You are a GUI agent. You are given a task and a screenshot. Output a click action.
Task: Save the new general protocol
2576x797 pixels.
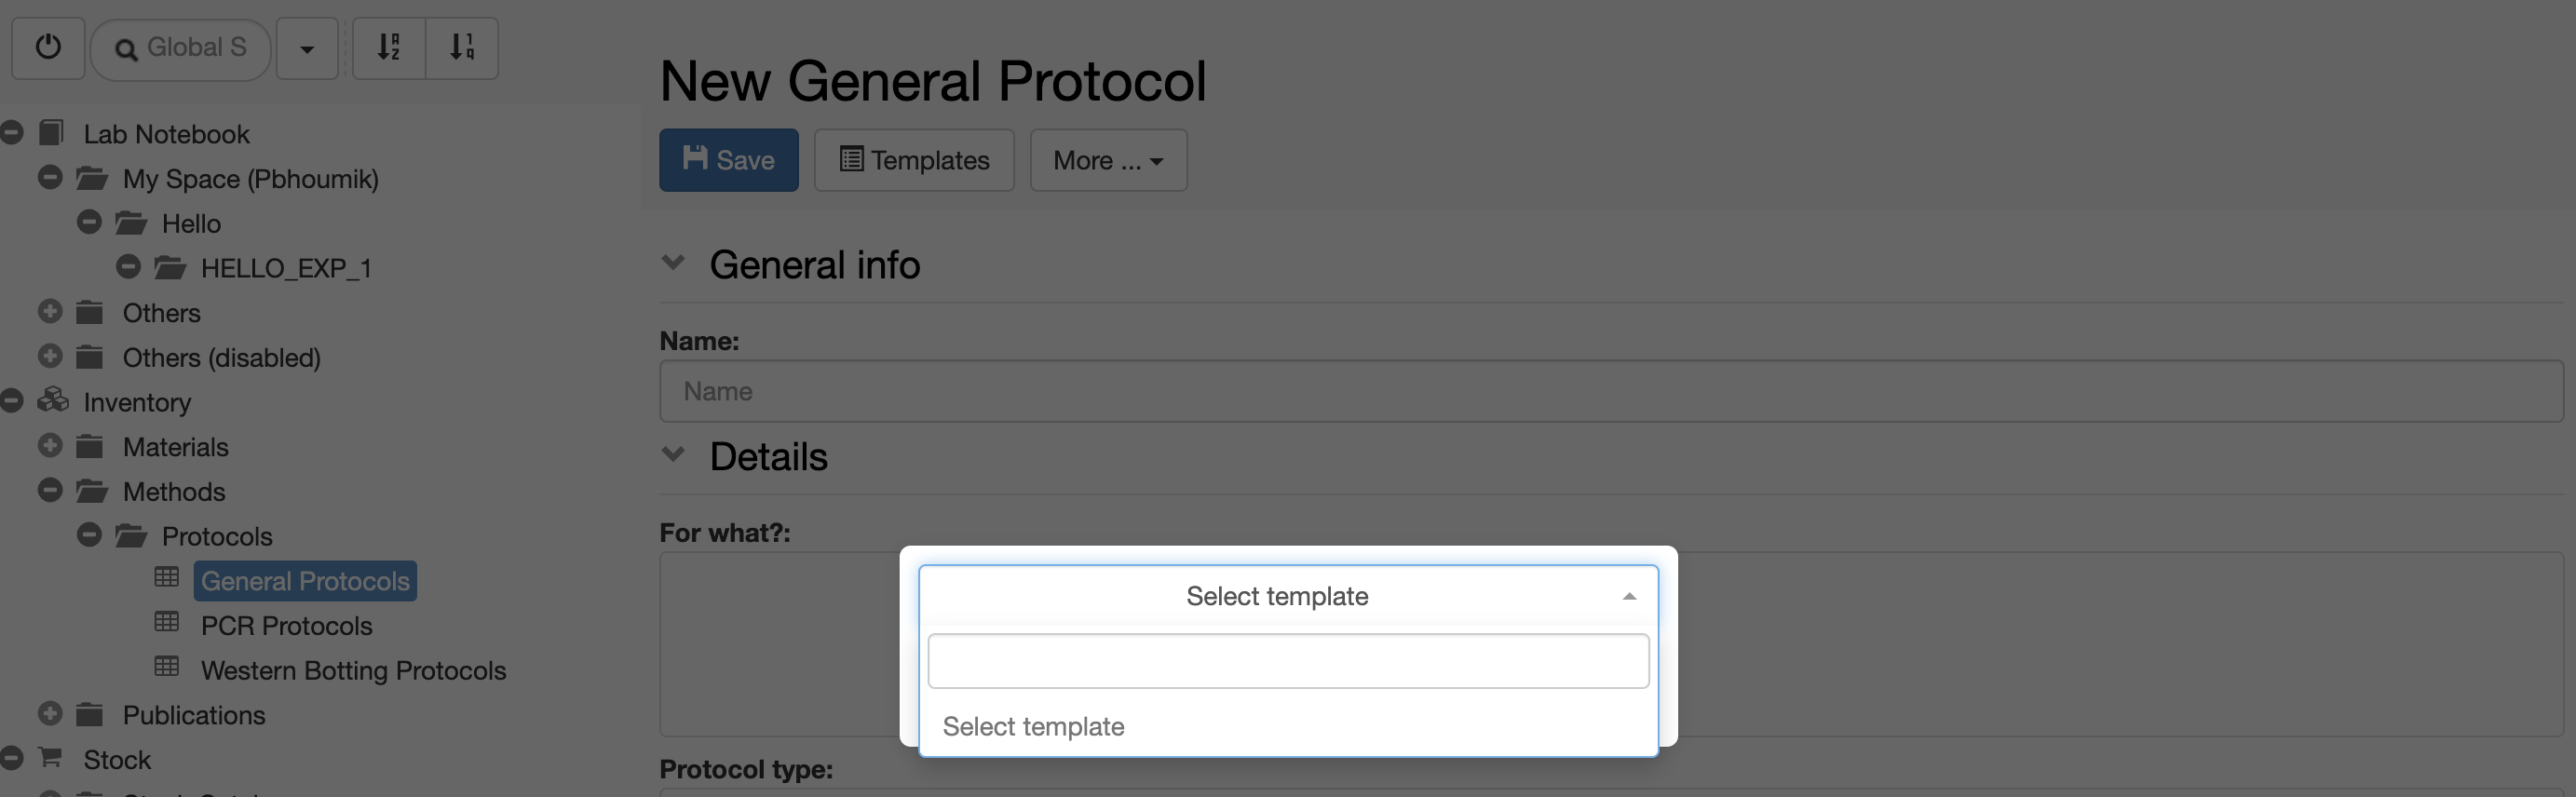tap(729, 160)
